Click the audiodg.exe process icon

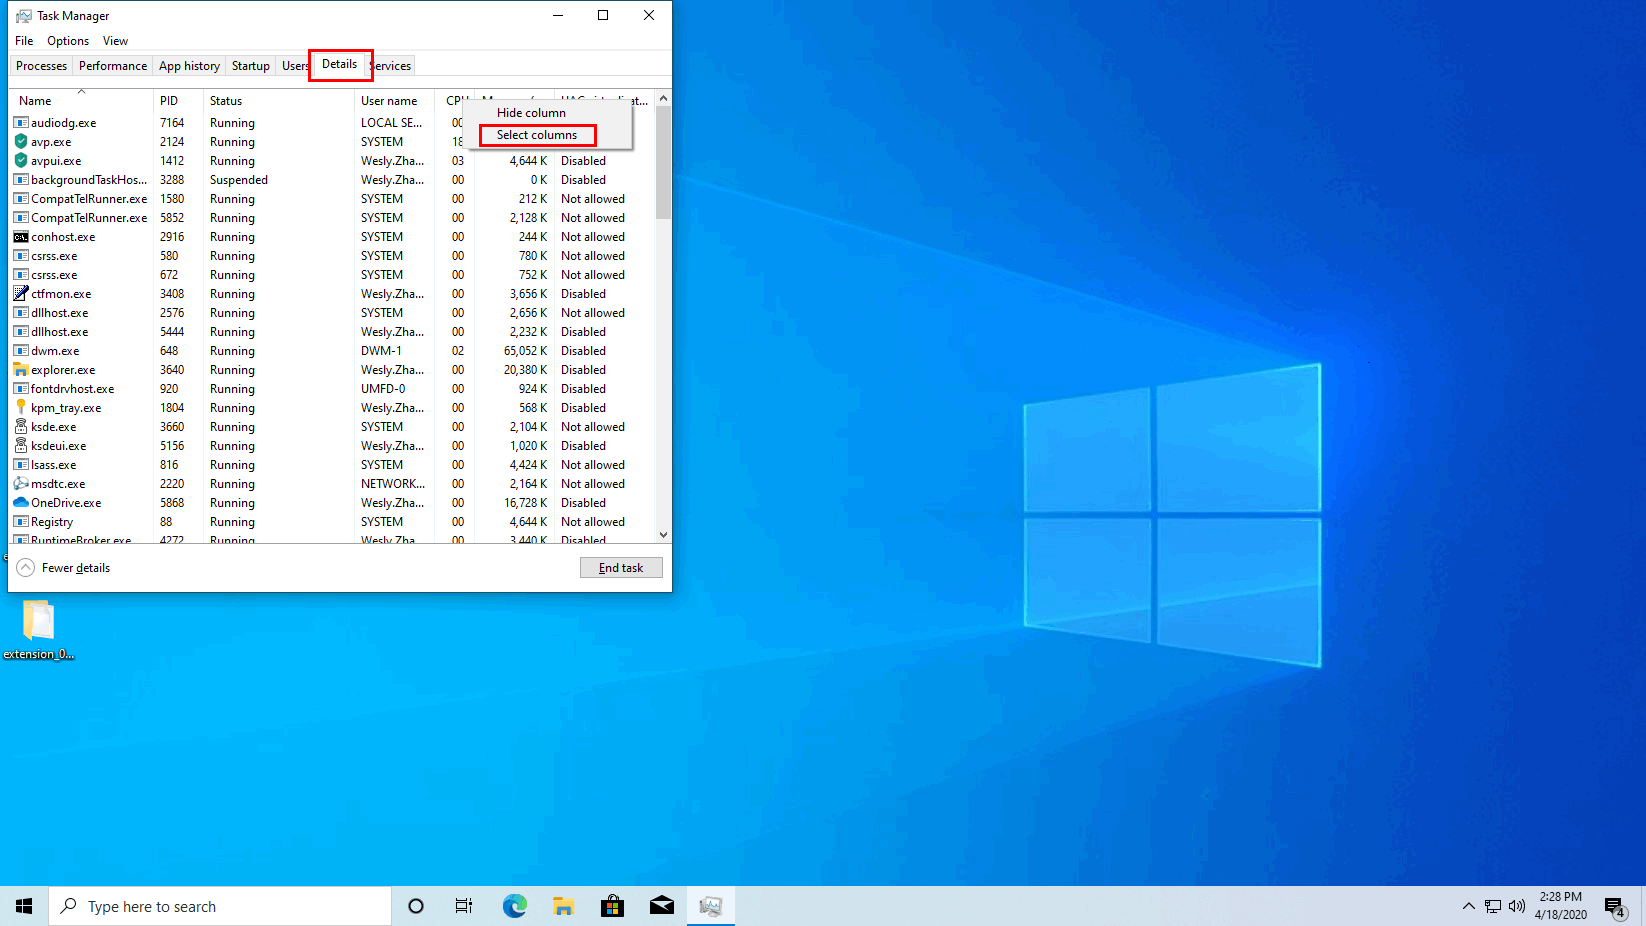tap(21, 123)
